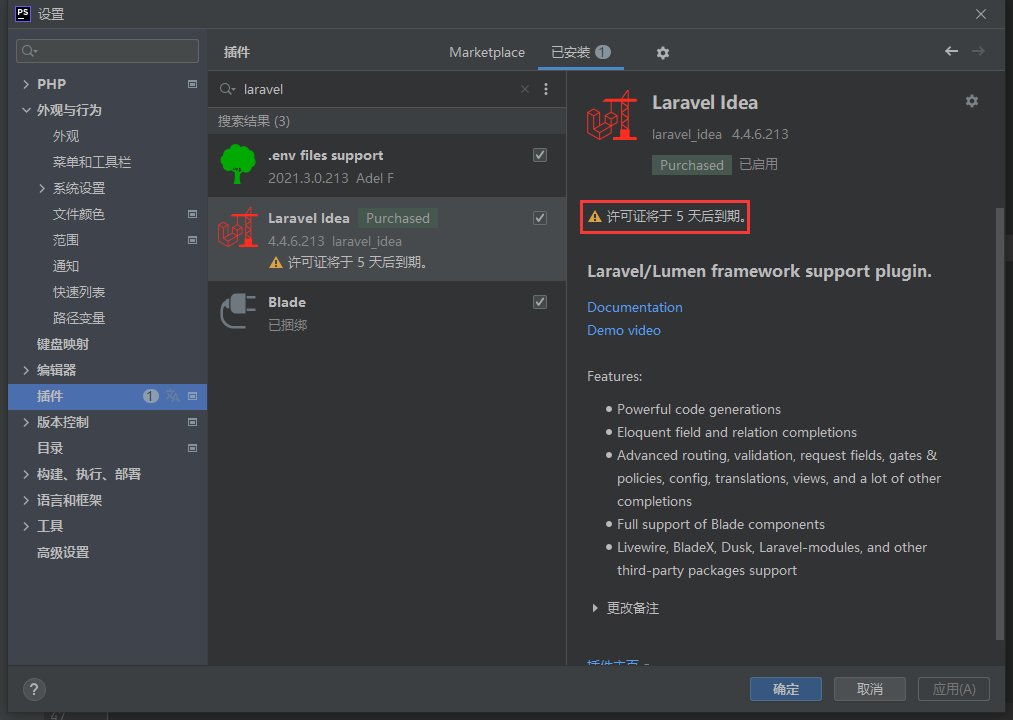Switch to the Marketplace tab
Image resolution: width=1013 pixels, height=720 pixels.
tap(487, 52)
